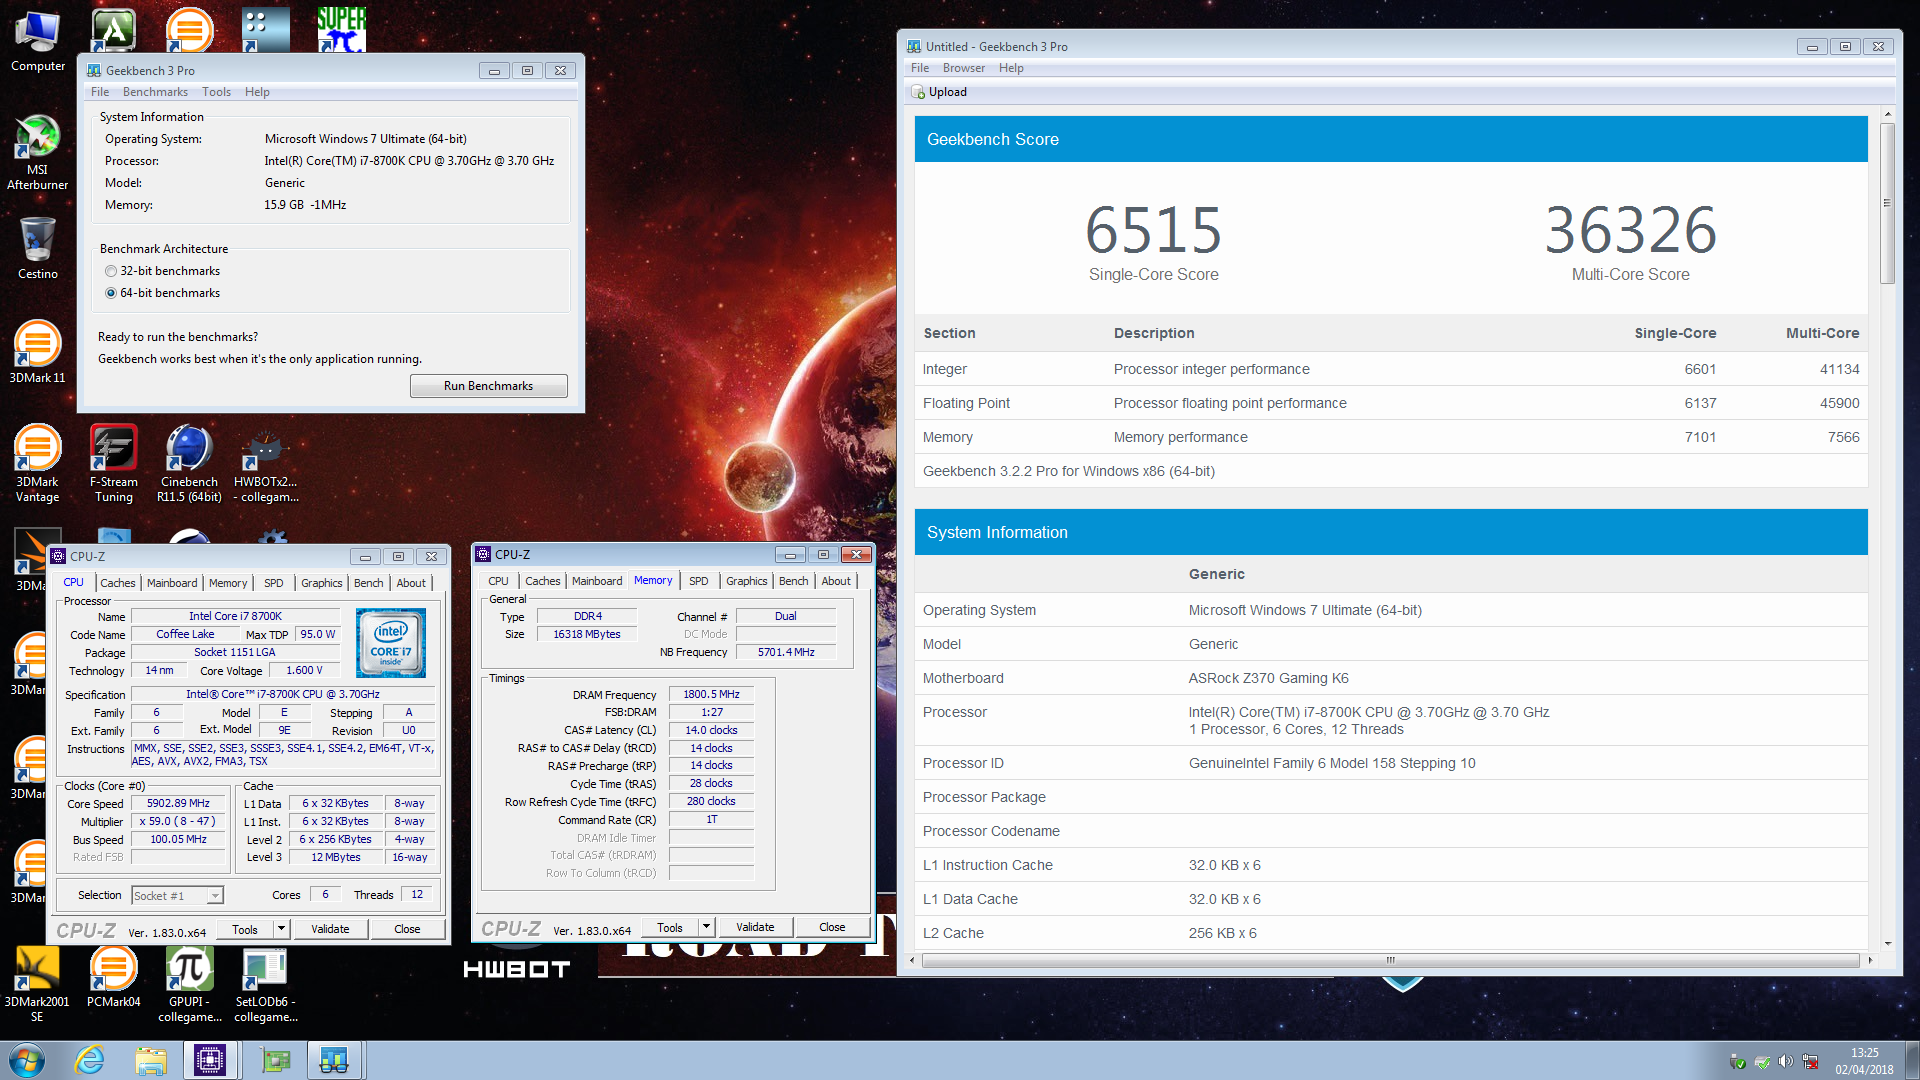
Task: Open F-Stream Tuning shortcut
Action: 113,463
